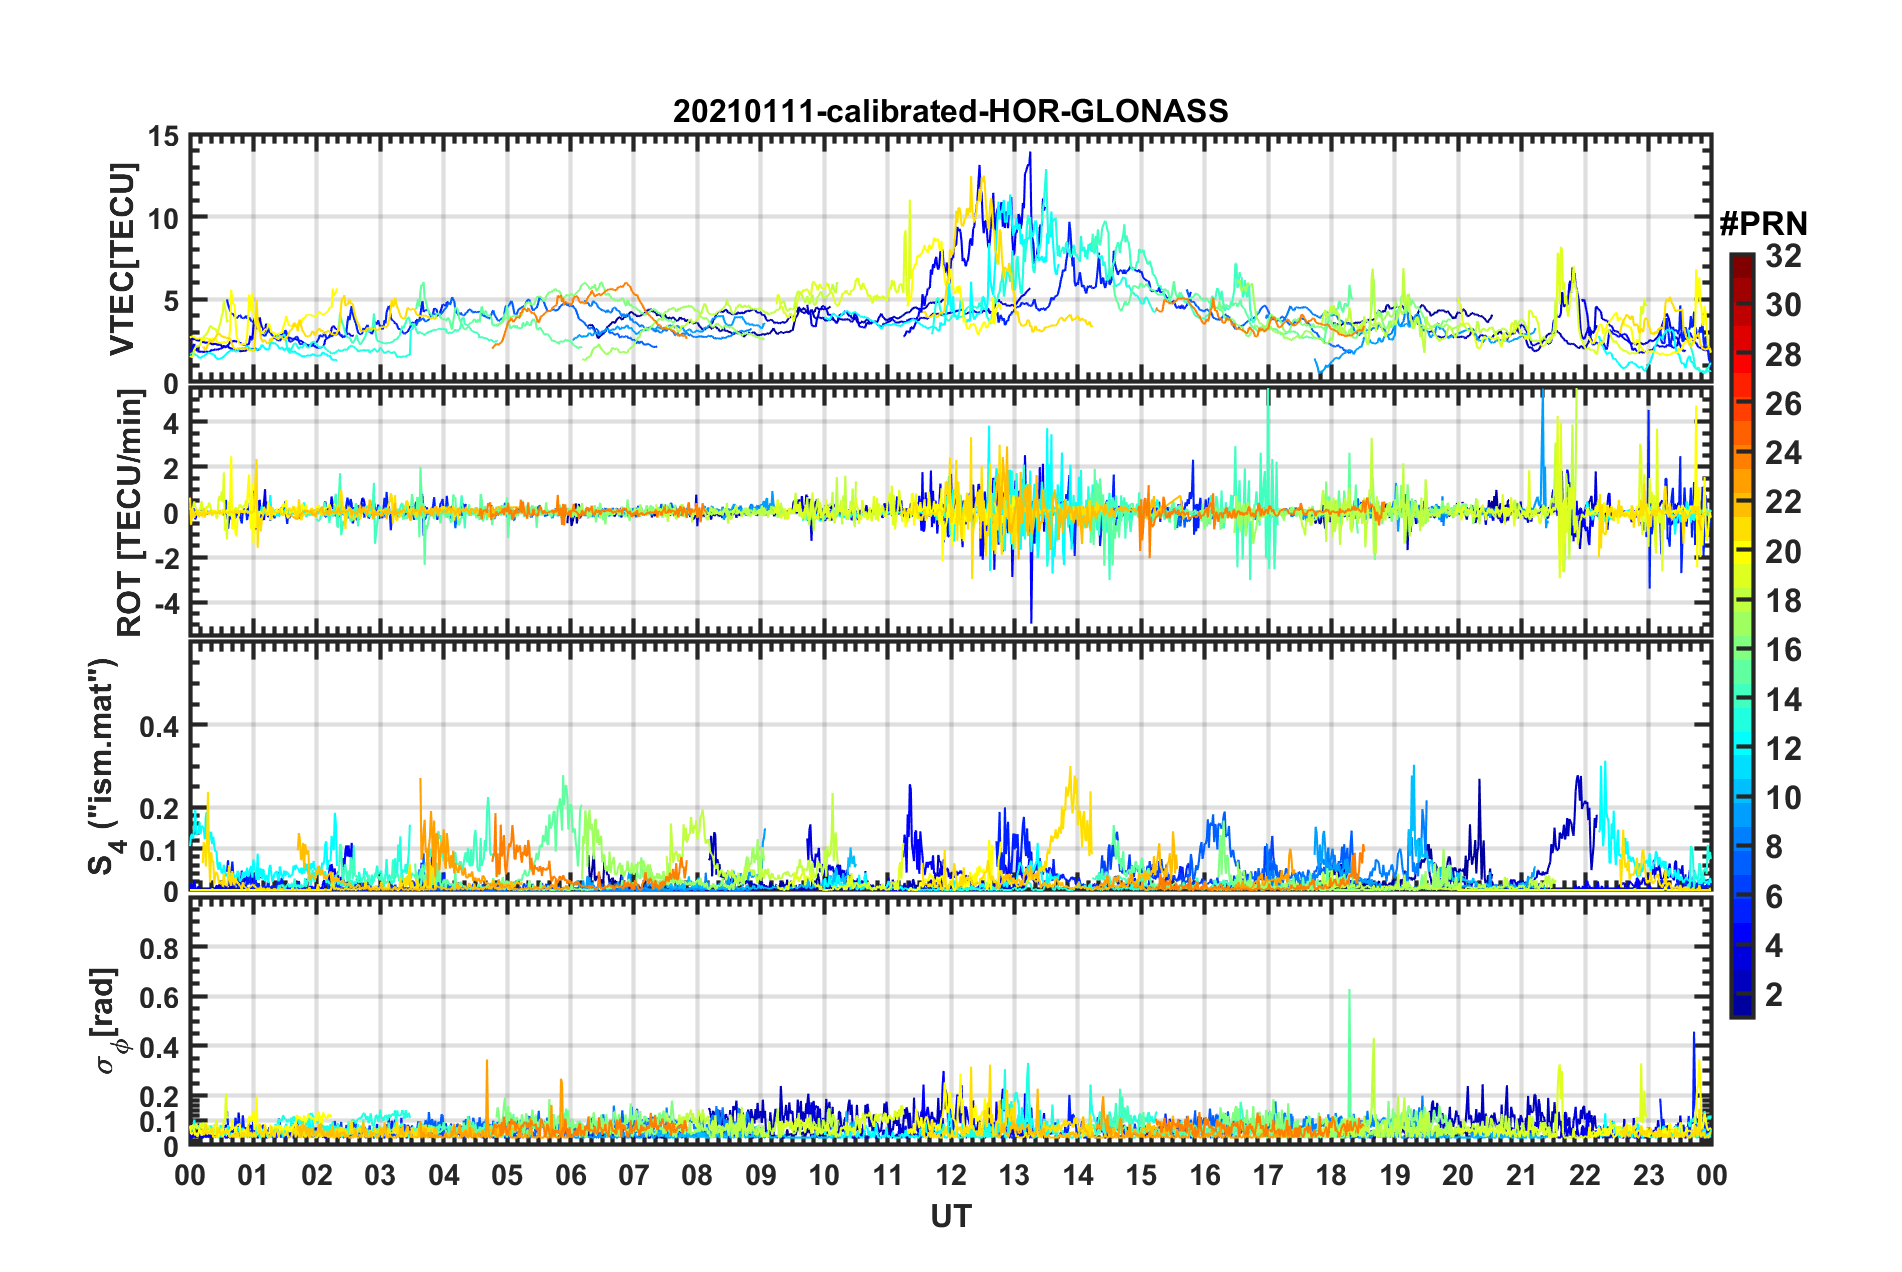Select the VTEC[TECU] y-axis label
Image resolution: width=1902 pixels, height=1272 pixels.
coord(122,259)
